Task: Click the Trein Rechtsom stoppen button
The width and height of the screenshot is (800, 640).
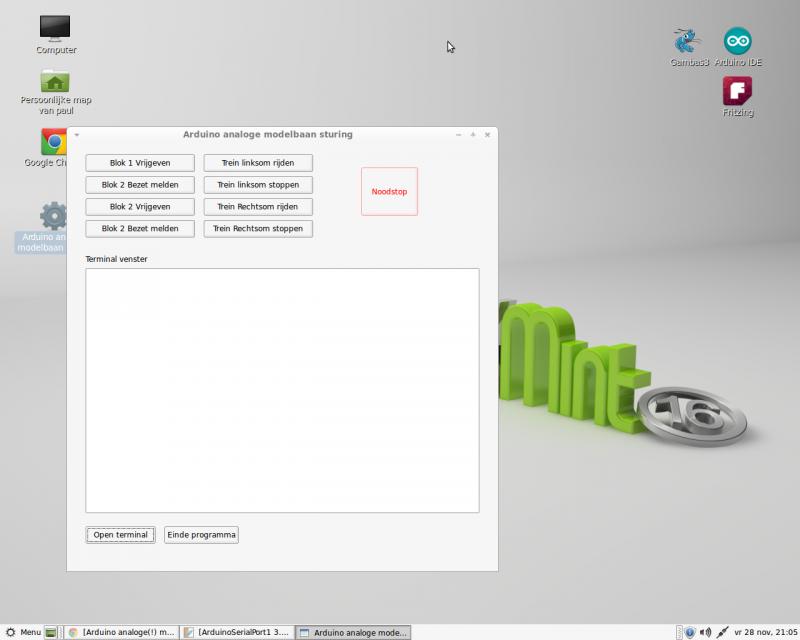Action: pyautogui.click(x=258, y=229)
